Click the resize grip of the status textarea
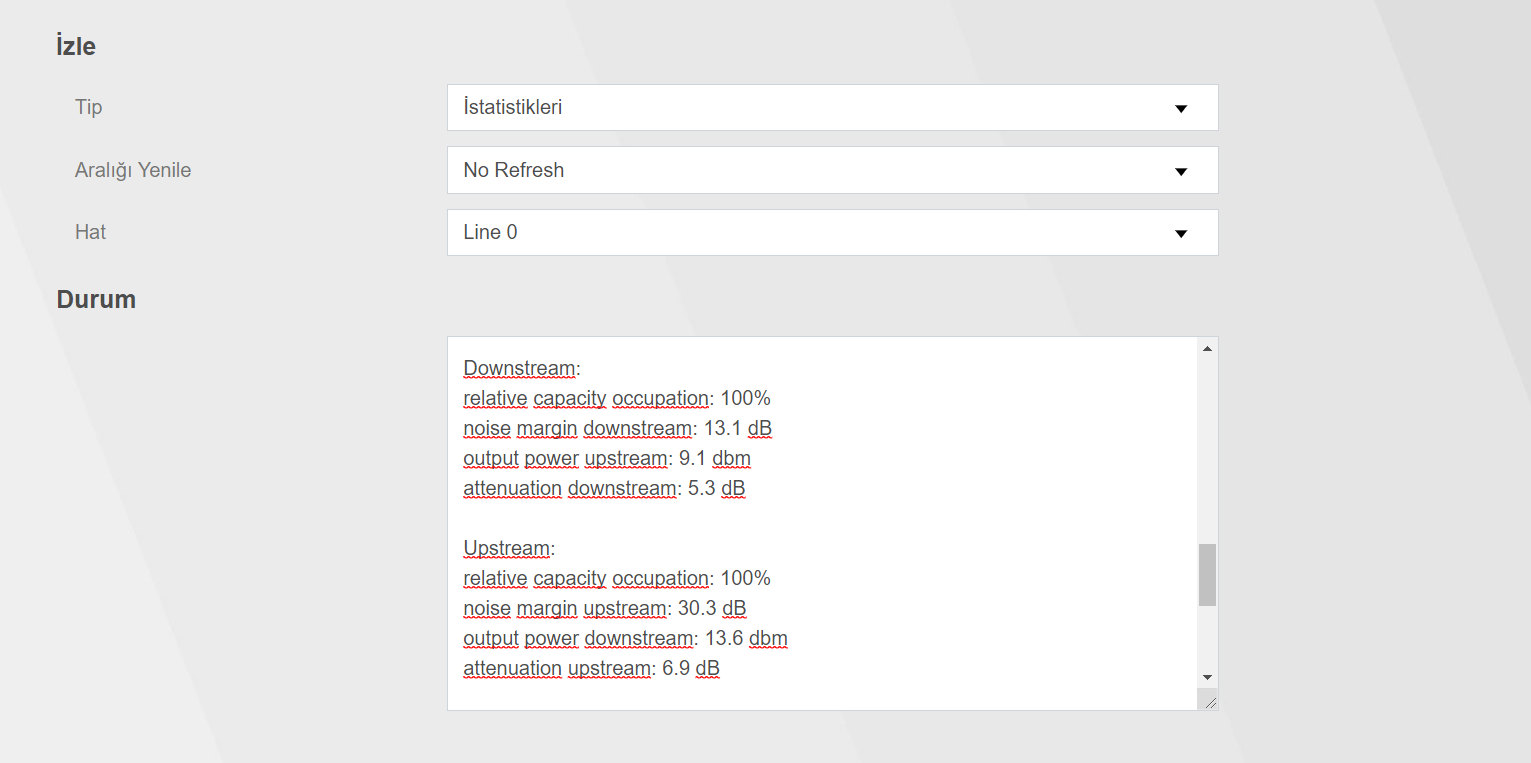This screenshot has width=1531, height=763. click(x=1209, y=702)
